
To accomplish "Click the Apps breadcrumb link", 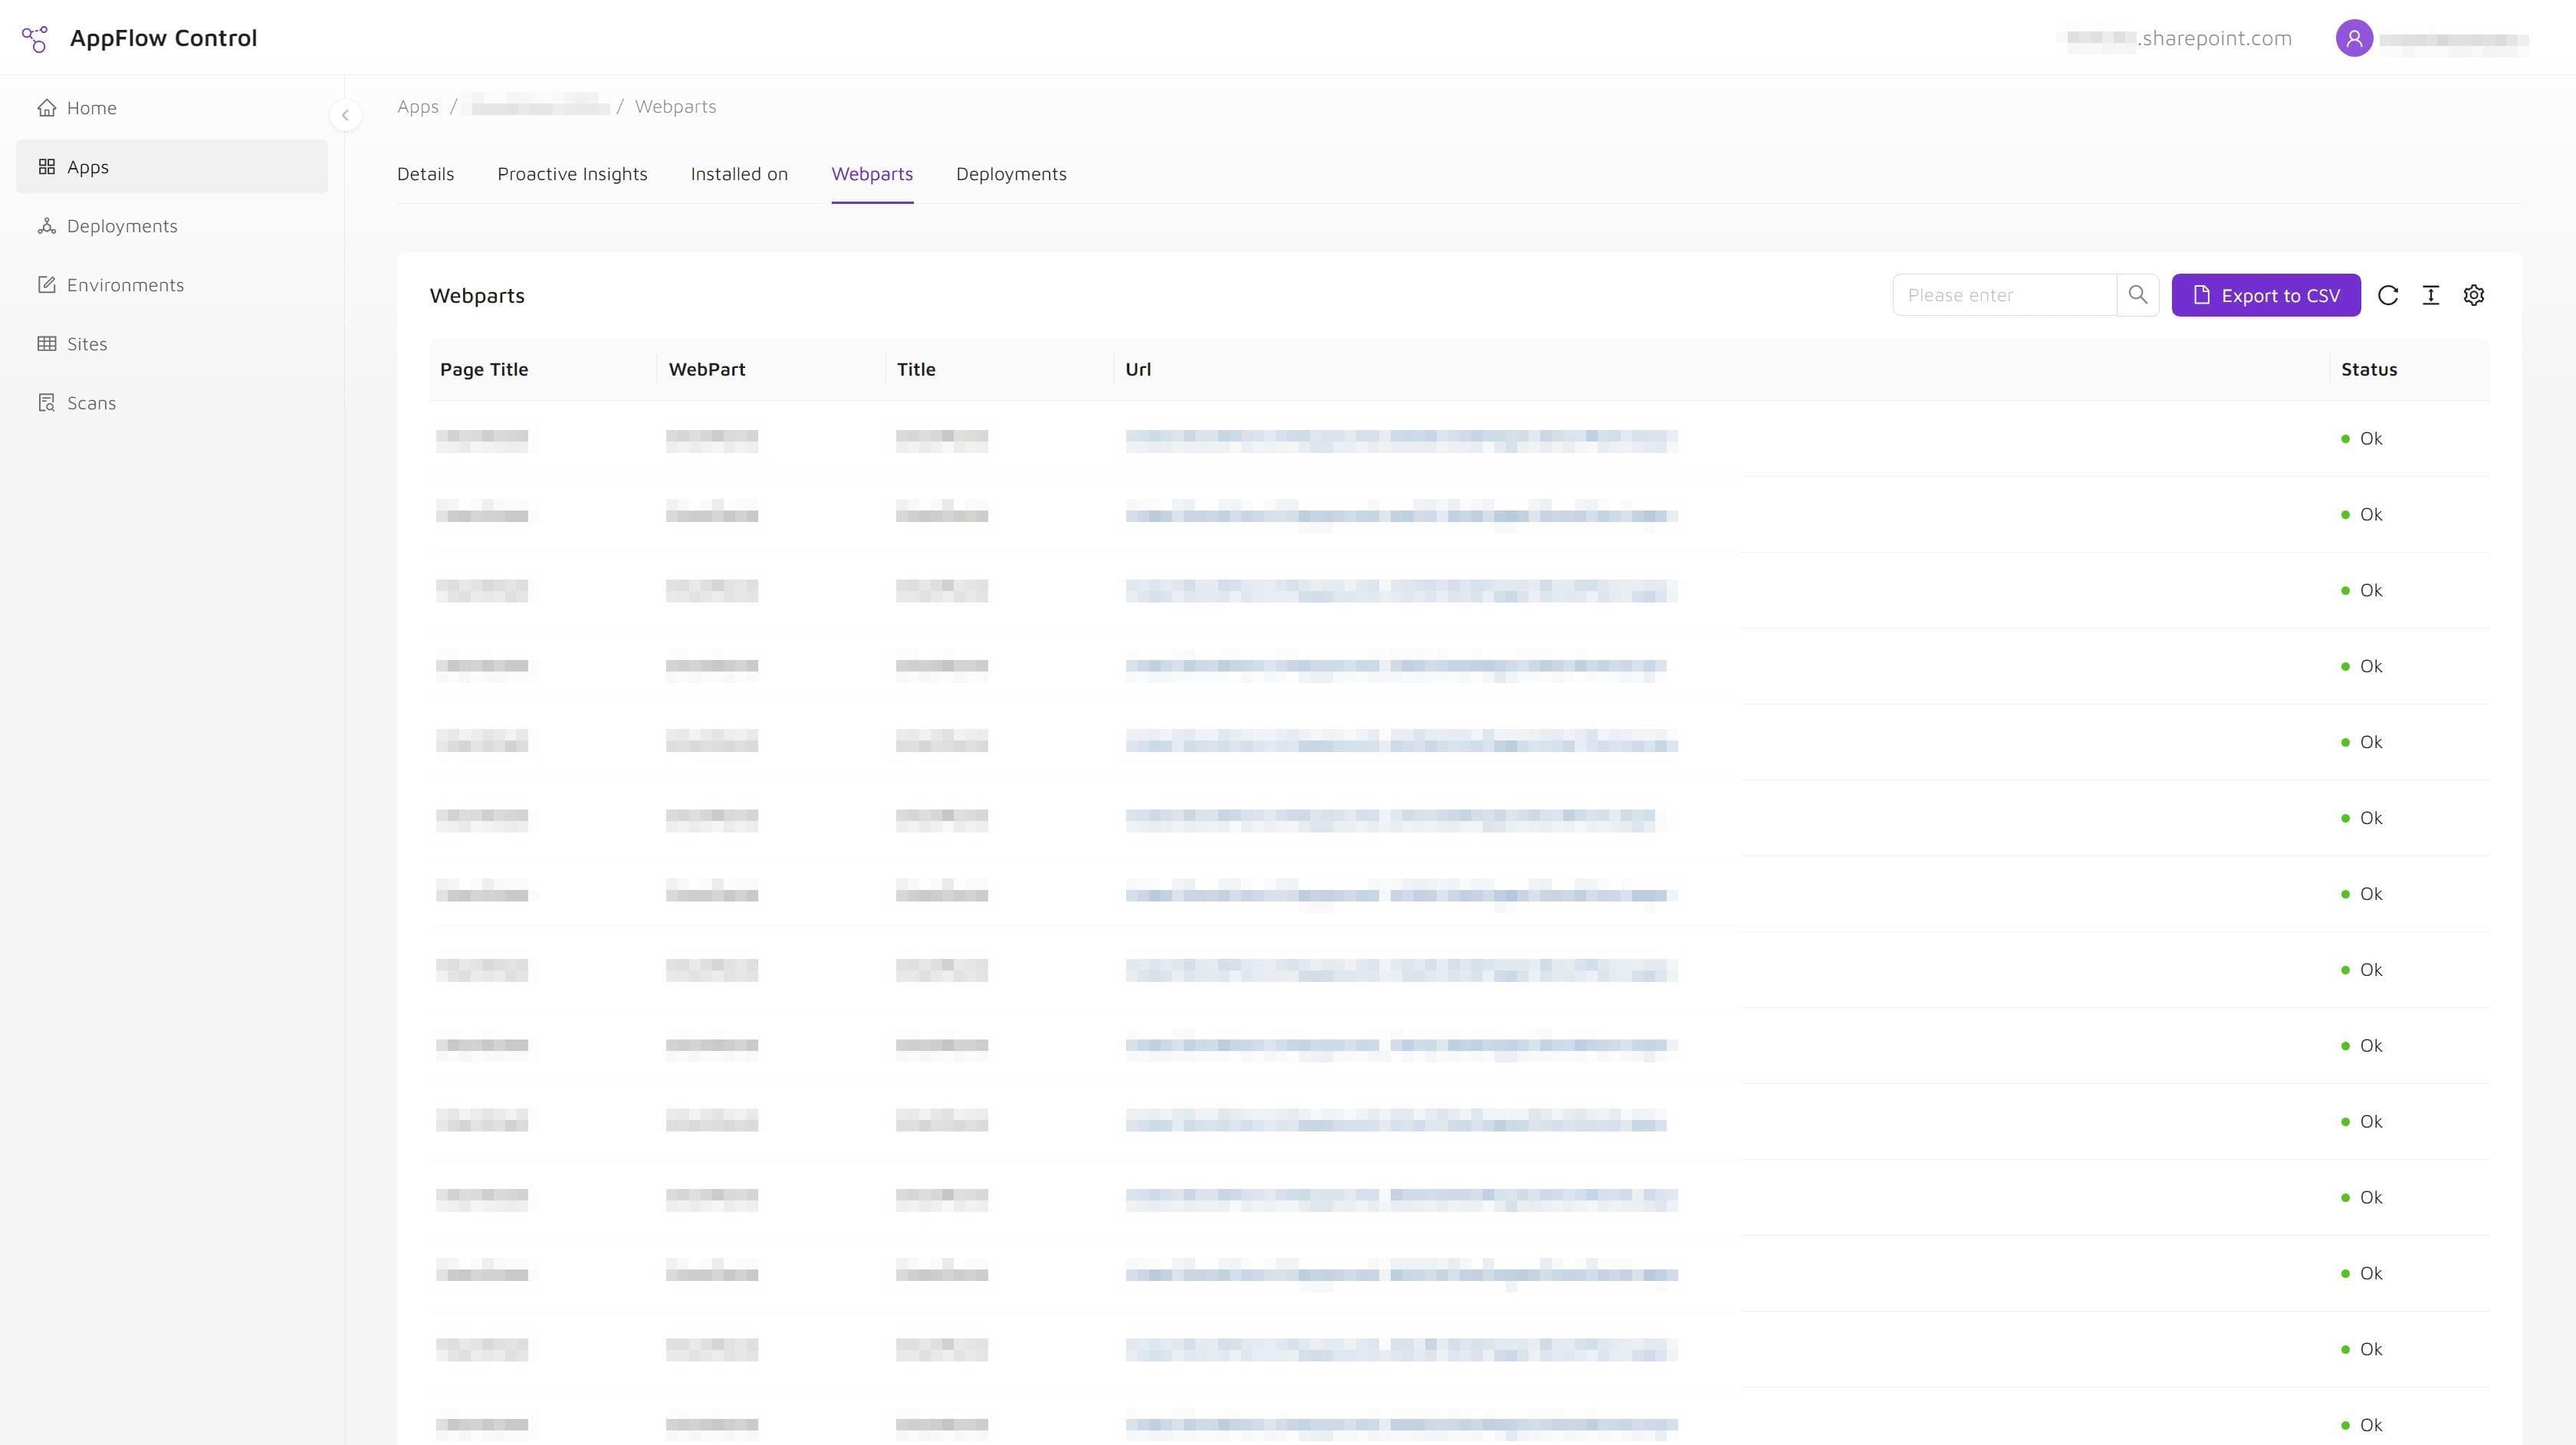I will coord(418,106).
